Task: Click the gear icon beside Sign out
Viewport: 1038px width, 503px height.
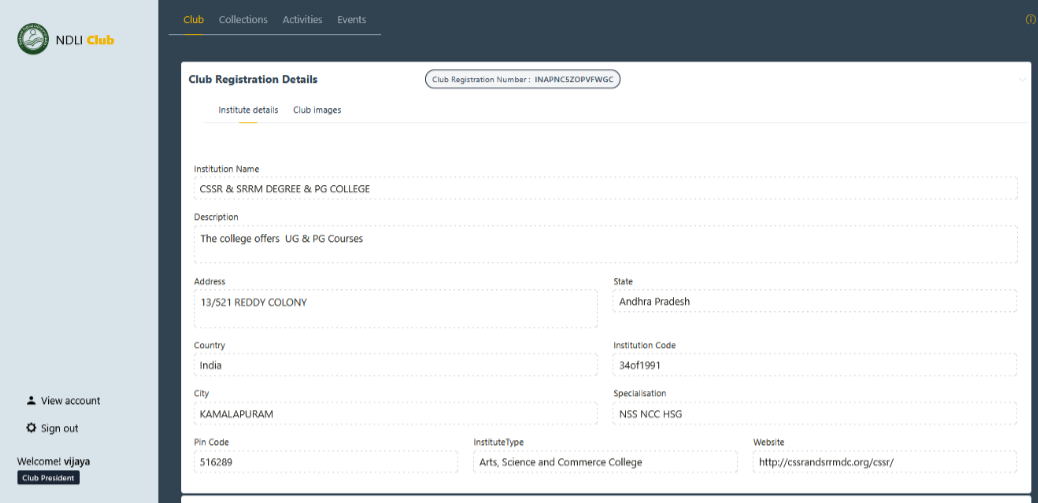Action: coord(31,428)
